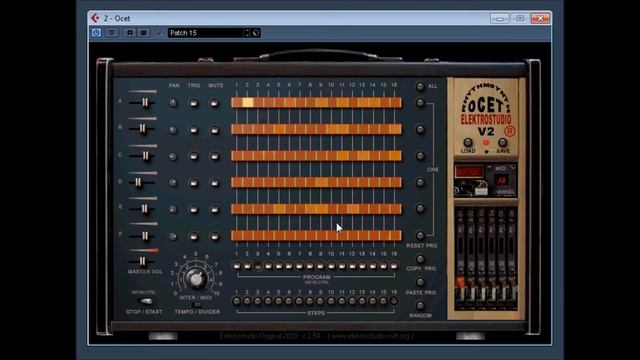Image resolution: width=640 pixels, height=360 pixels.
Task: Click the MASTER VOL slider handle
Action: coord(142,261)
